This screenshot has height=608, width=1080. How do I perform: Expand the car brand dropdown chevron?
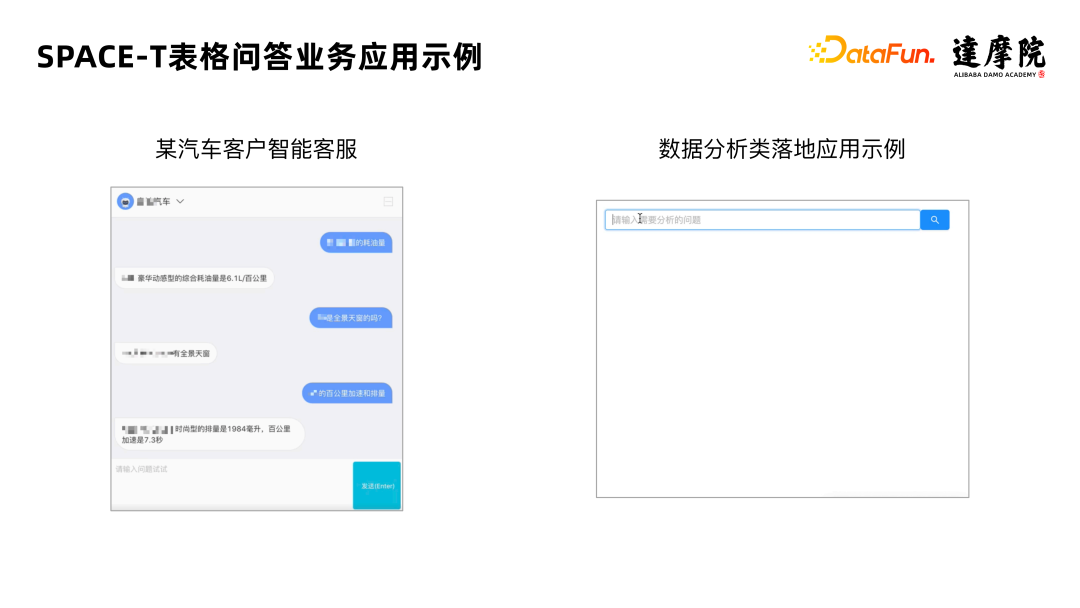tap(180, 202)
